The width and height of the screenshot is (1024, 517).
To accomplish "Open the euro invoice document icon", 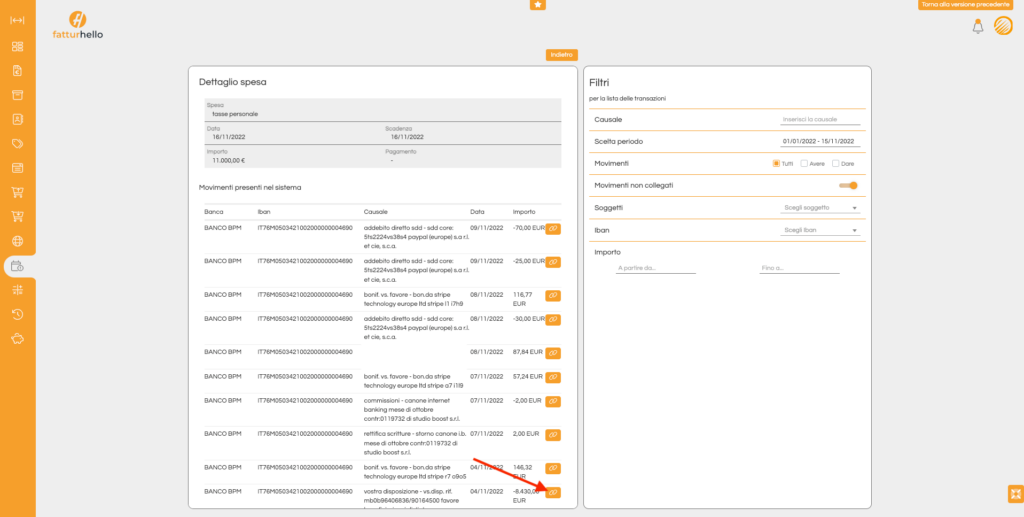I will pos(18,70).
